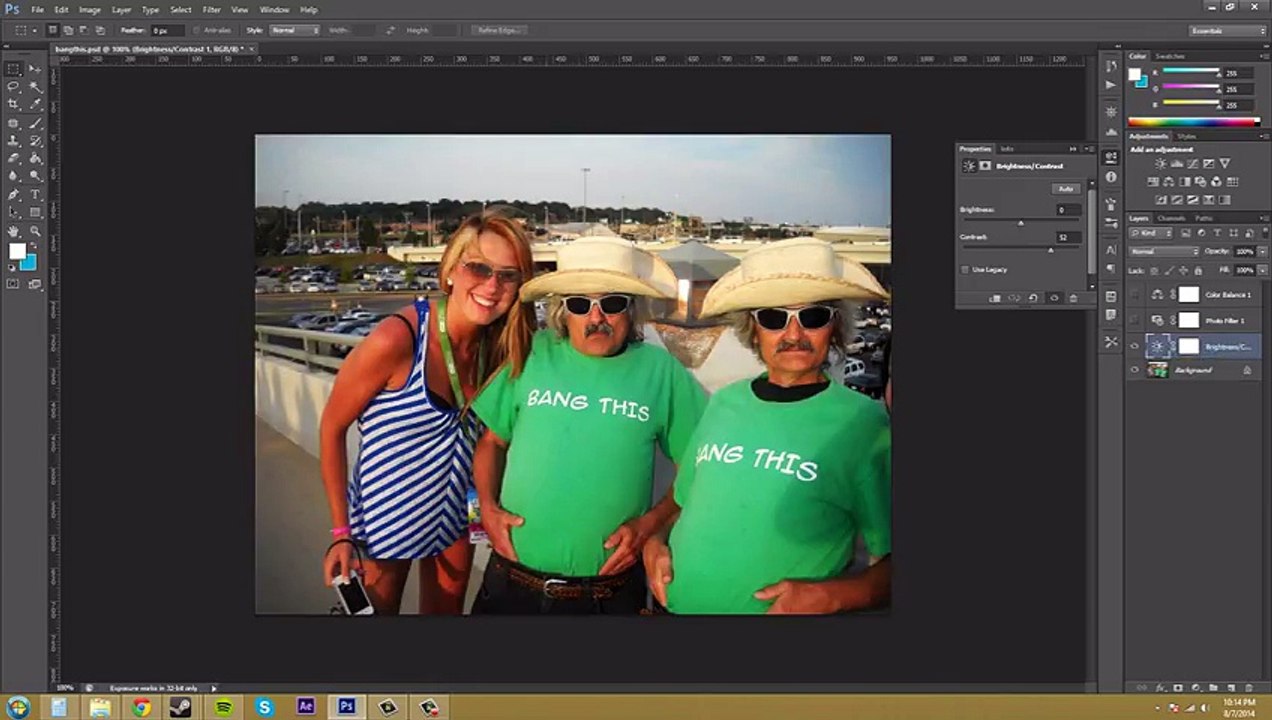Click the Refine Edge button

[501, 30]
